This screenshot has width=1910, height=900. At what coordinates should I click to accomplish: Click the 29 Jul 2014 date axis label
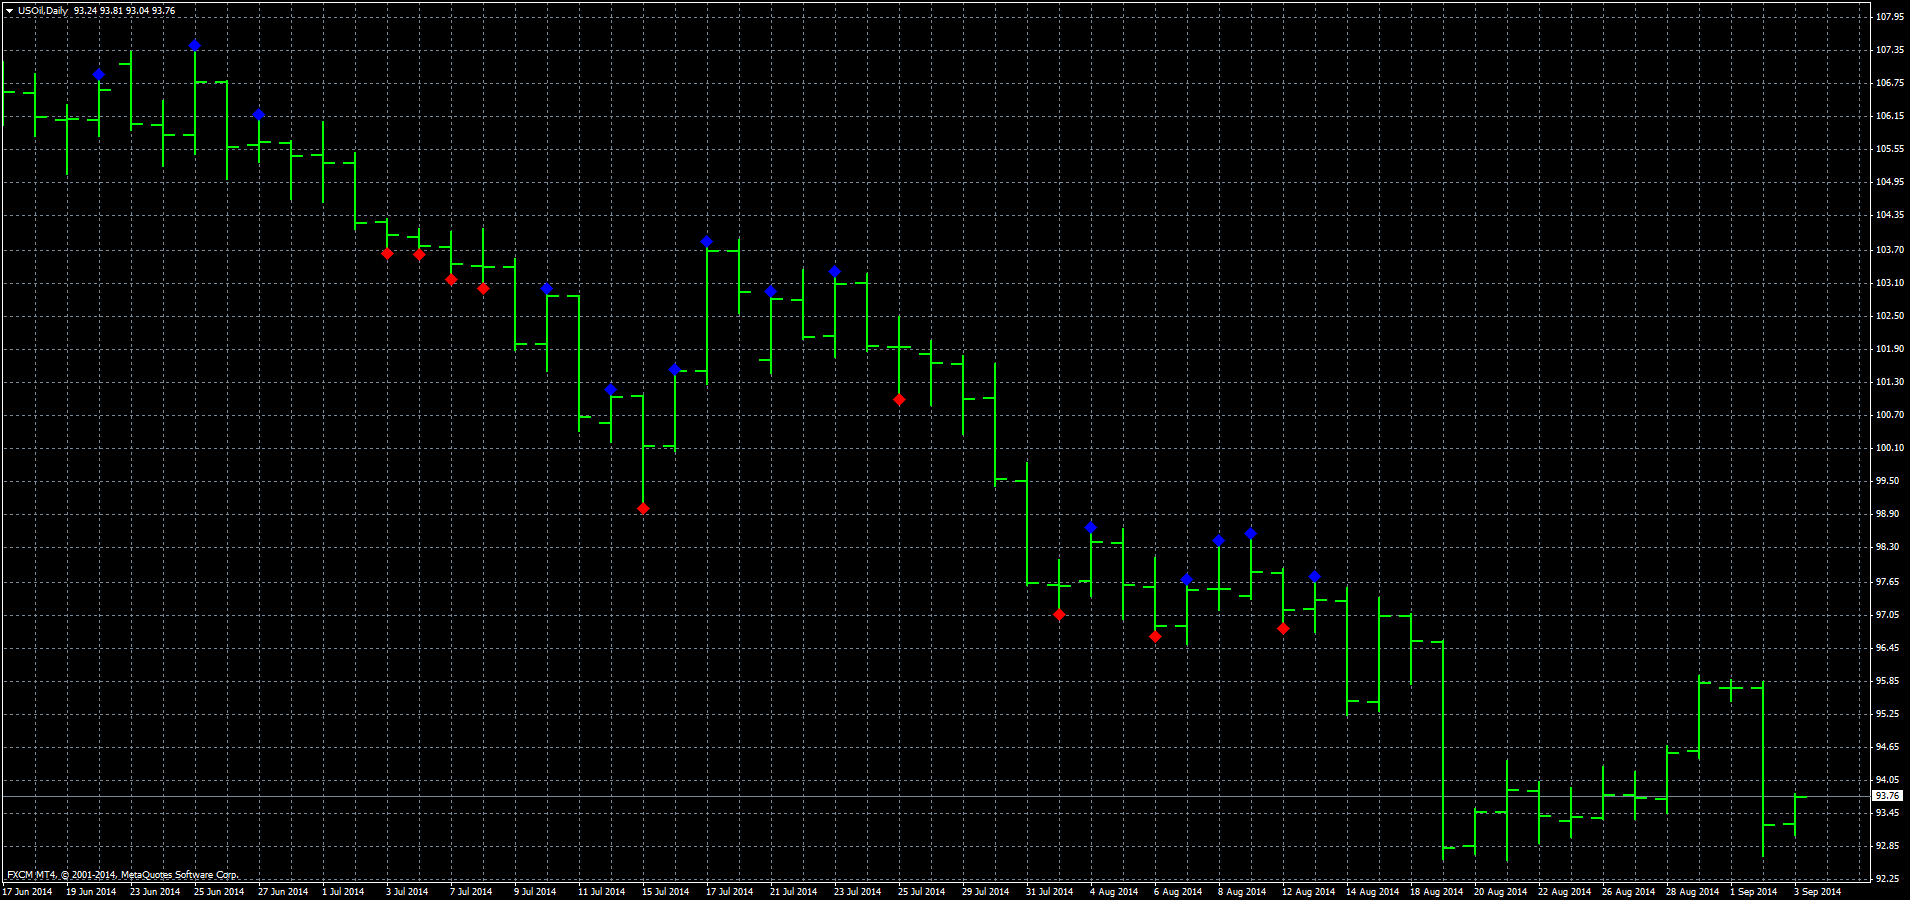(985, 892)
